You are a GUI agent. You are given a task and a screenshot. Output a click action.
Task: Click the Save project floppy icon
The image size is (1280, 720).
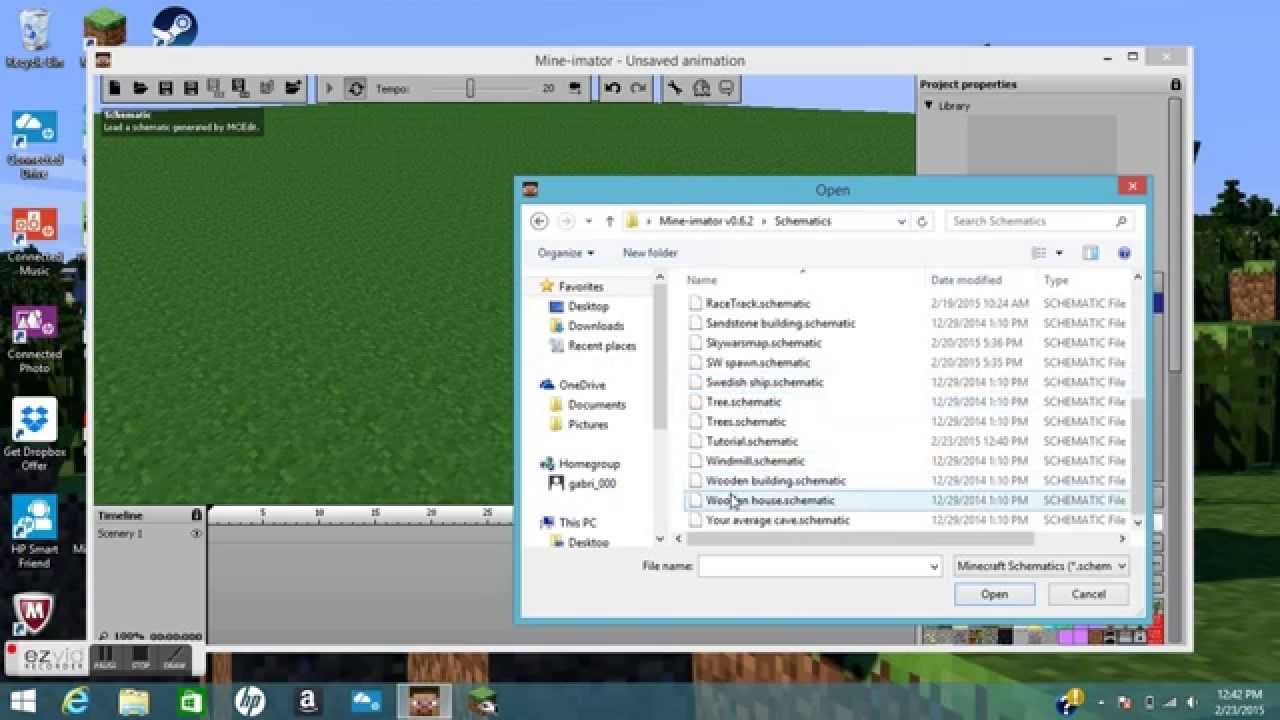(166, 88)
